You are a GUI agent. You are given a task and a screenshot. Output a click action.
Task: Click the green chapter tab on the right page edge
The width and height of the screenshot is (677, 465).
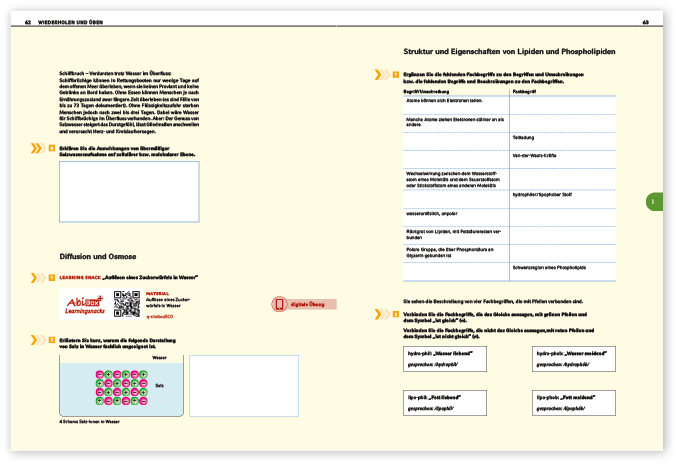(x=653, y=202)
